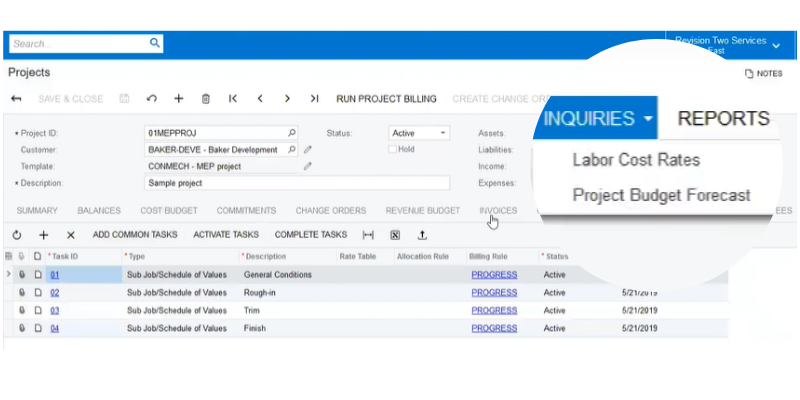
Task: Edit customer with pencil icon
Action: coord(307,150)
